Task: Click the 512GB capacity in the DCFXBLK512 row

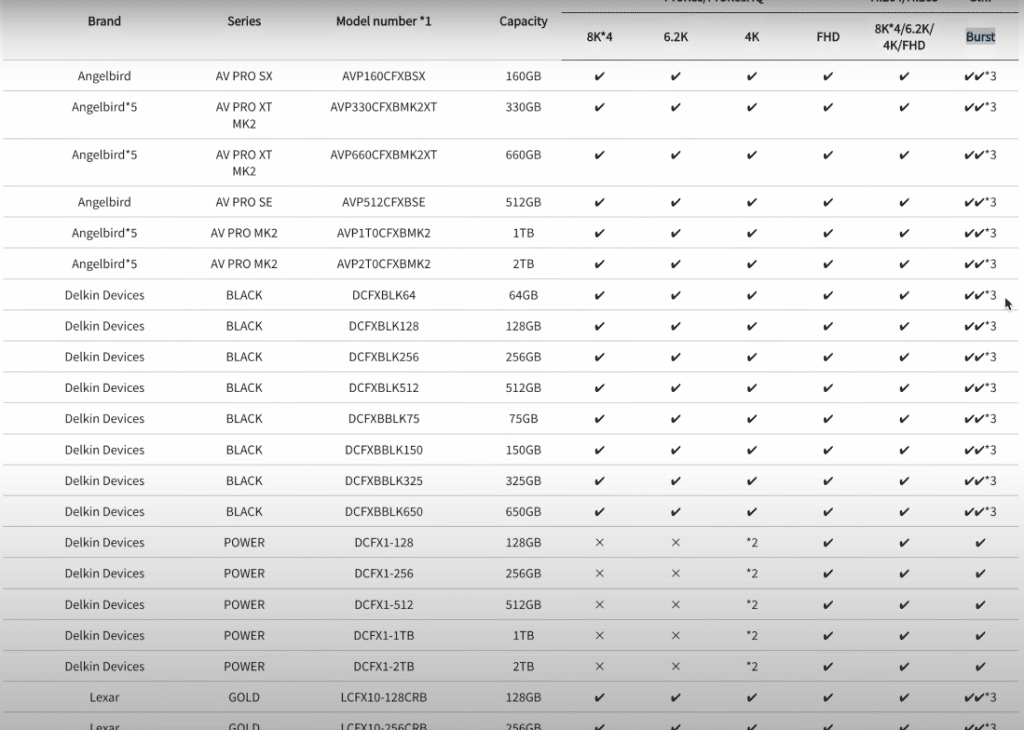Action: (x=523, y=388)
